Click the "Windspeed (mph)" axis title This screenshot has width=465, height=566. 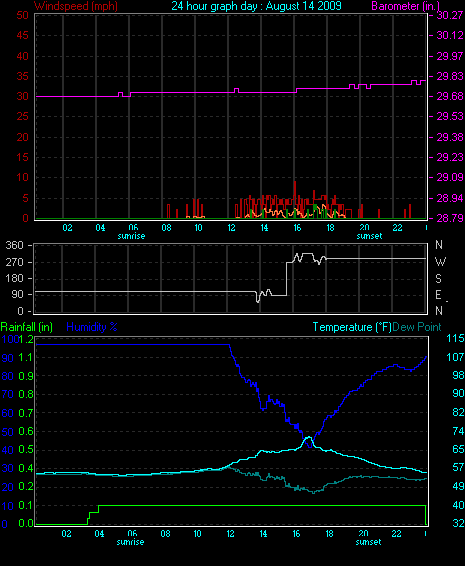click(76, 6)
